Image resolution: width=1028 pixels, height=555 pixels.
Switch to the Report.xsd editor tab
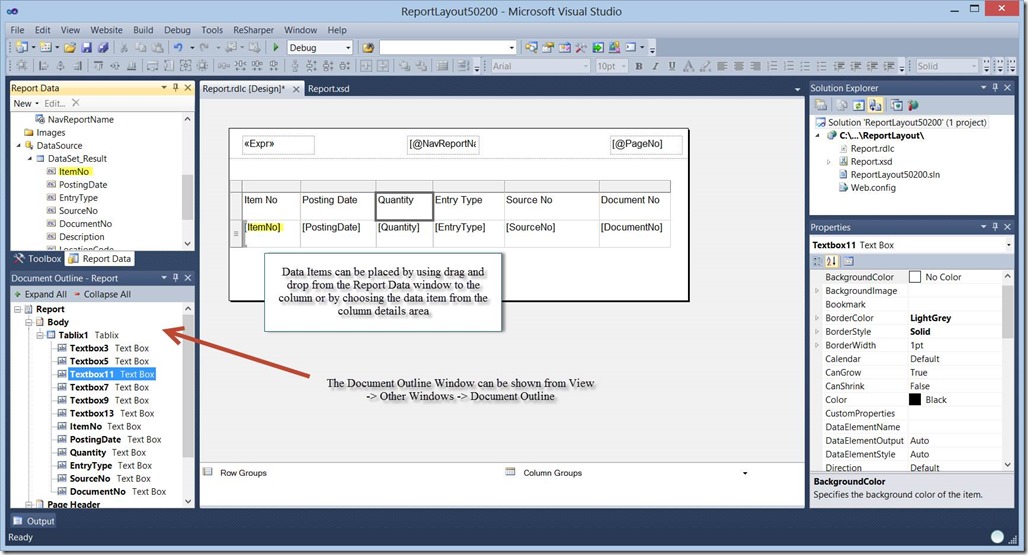coord(328,88)
